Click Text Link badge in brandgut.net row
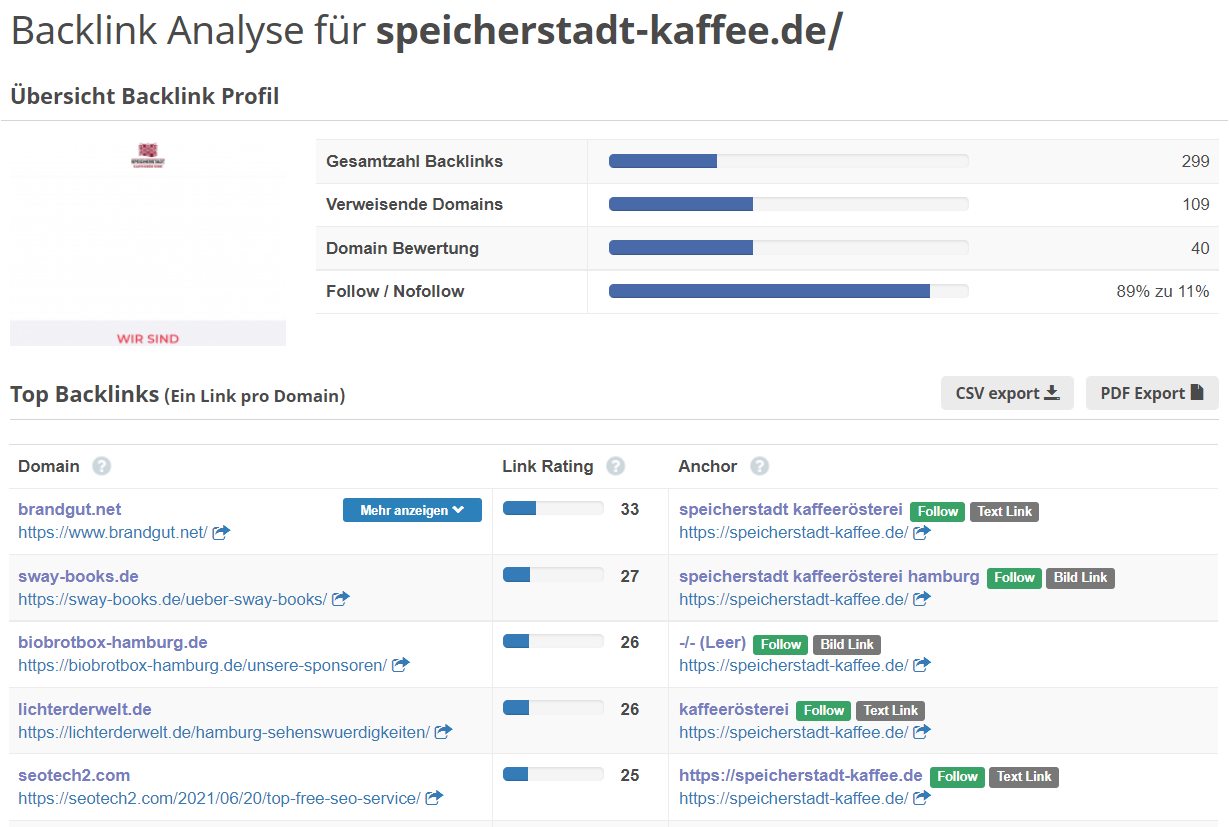The height and width of the screenshot is (827, 1229). 1004,511
